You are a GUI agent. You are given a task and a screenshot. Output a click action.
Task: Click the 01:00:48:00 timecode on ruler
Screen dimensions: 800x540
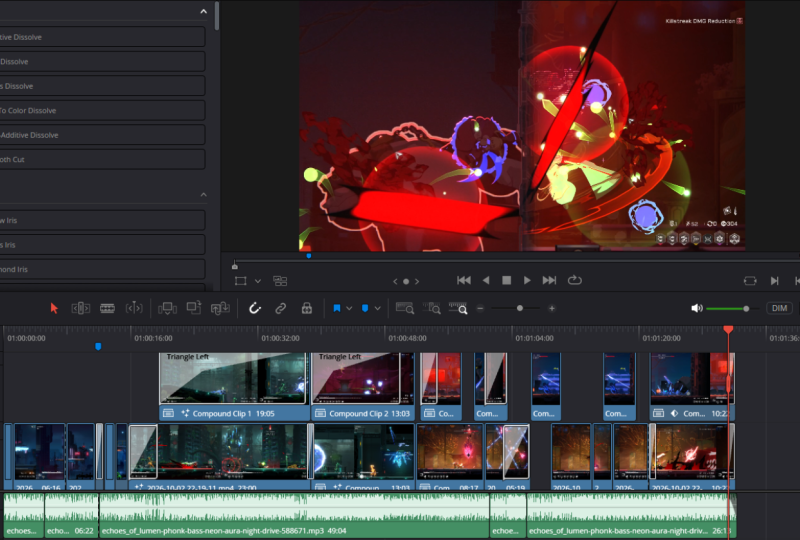pos(407,338)
